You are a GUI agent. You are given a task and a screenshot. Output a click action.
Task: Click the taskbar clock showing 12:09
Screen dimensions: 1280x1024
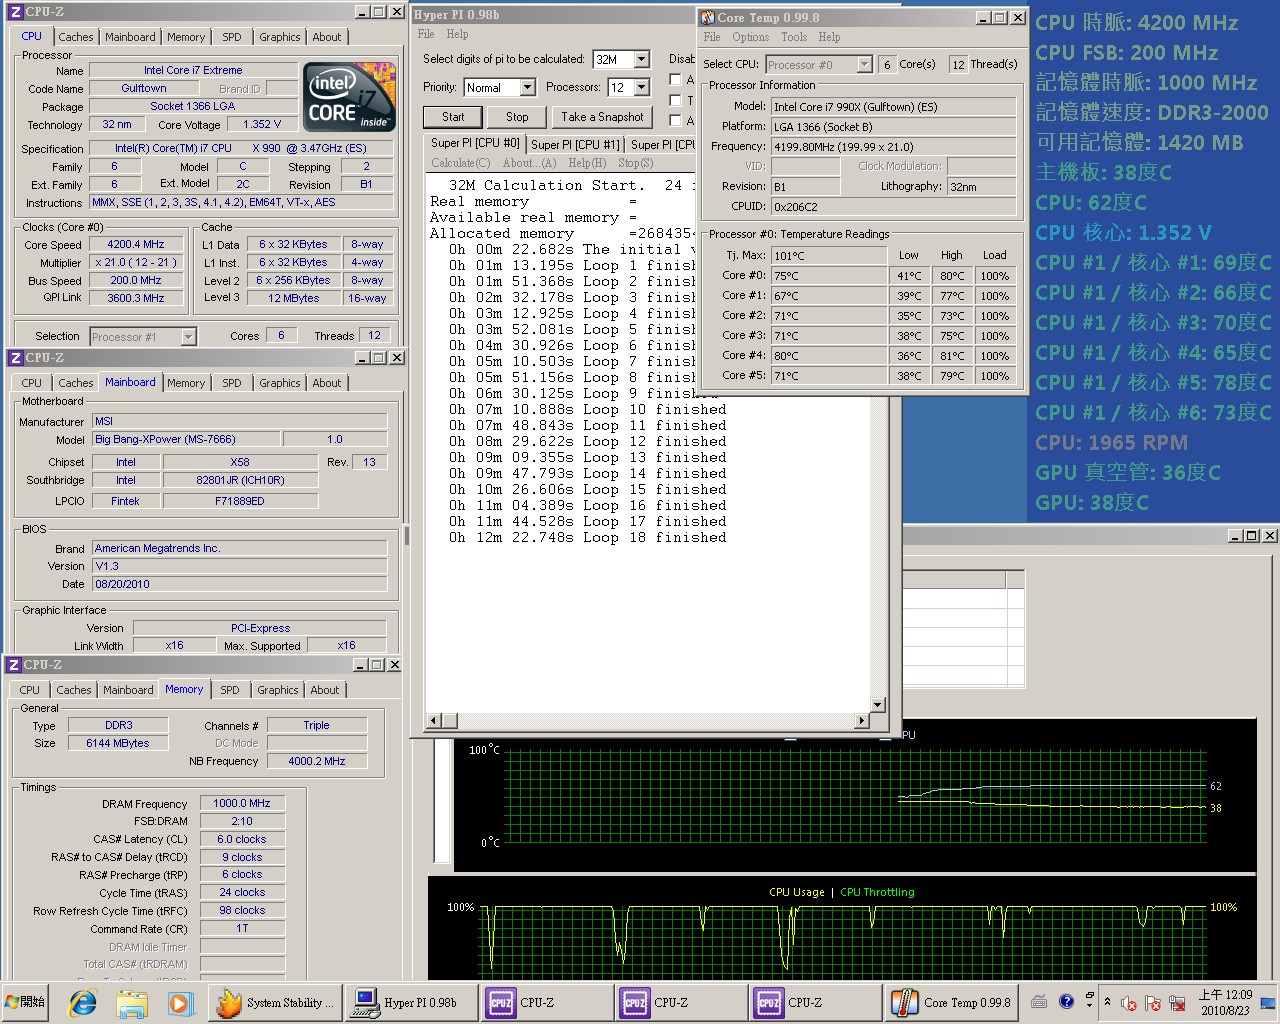coord(1225,1002)
